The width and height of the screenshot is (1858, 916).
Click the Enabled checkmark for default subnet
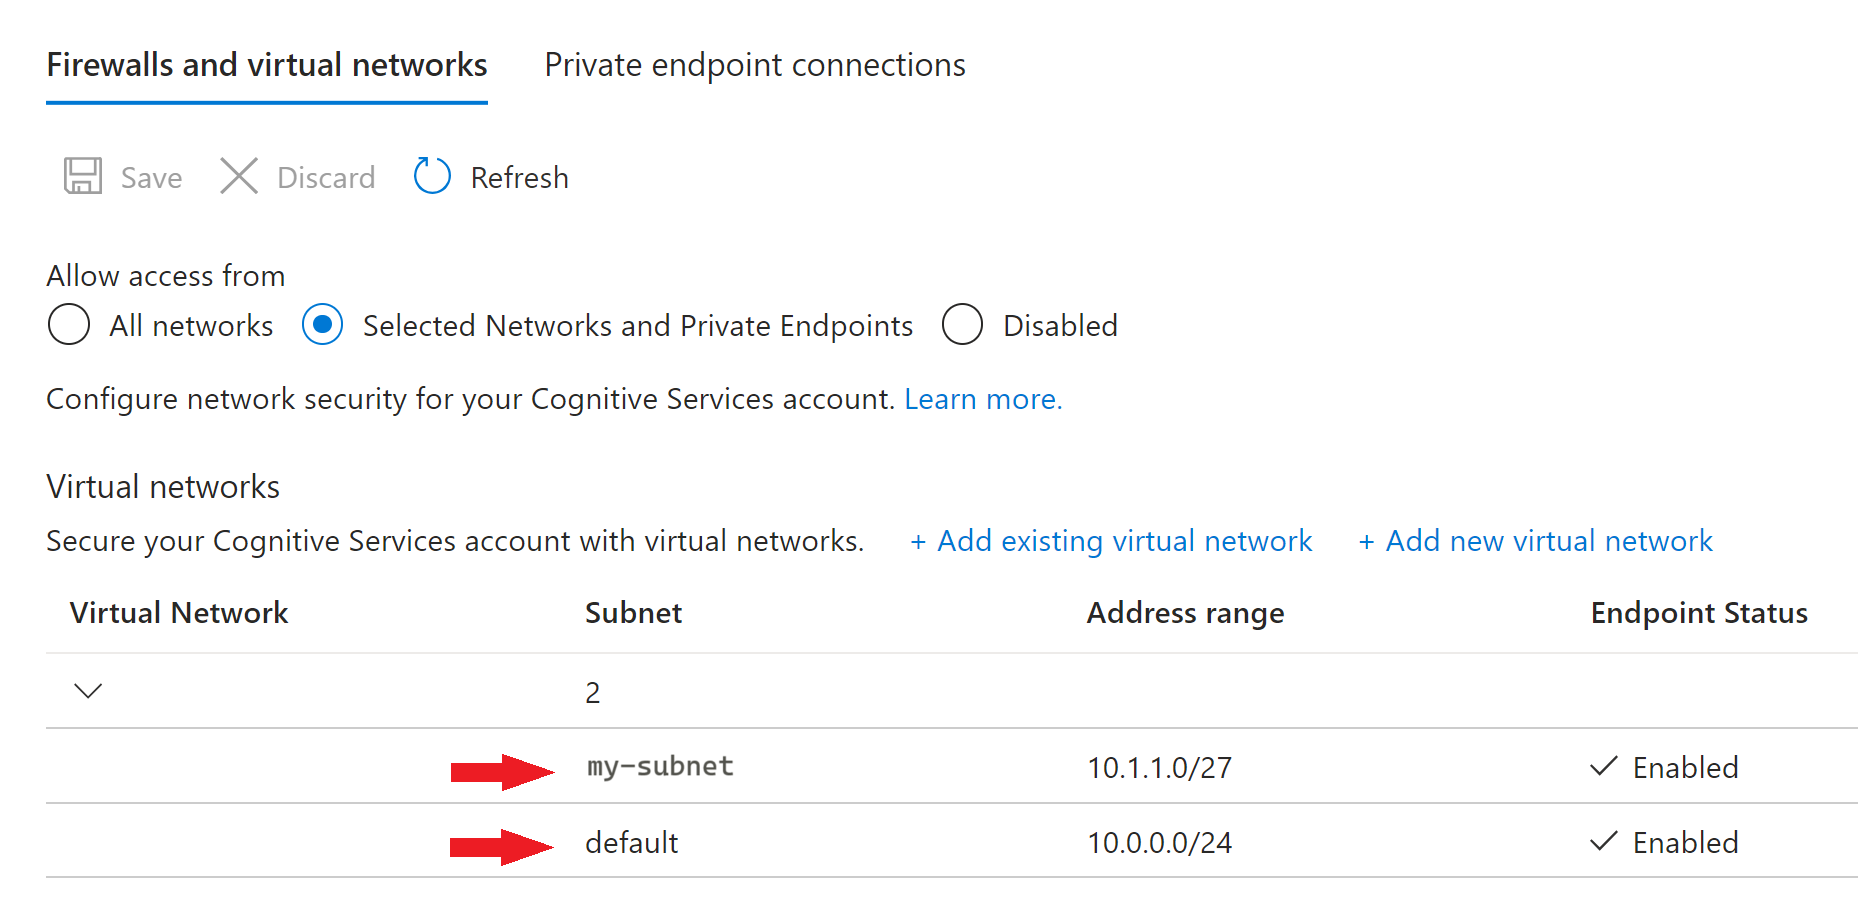pos(1602,842)
